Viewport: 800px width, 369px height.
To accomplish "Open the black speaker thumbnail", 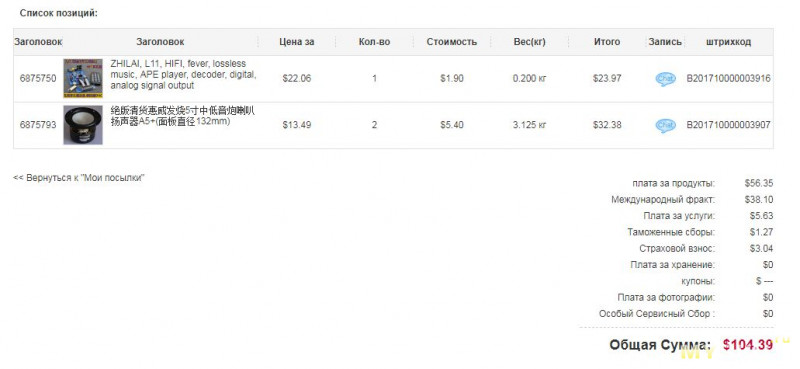I will [x=83, y=125].
